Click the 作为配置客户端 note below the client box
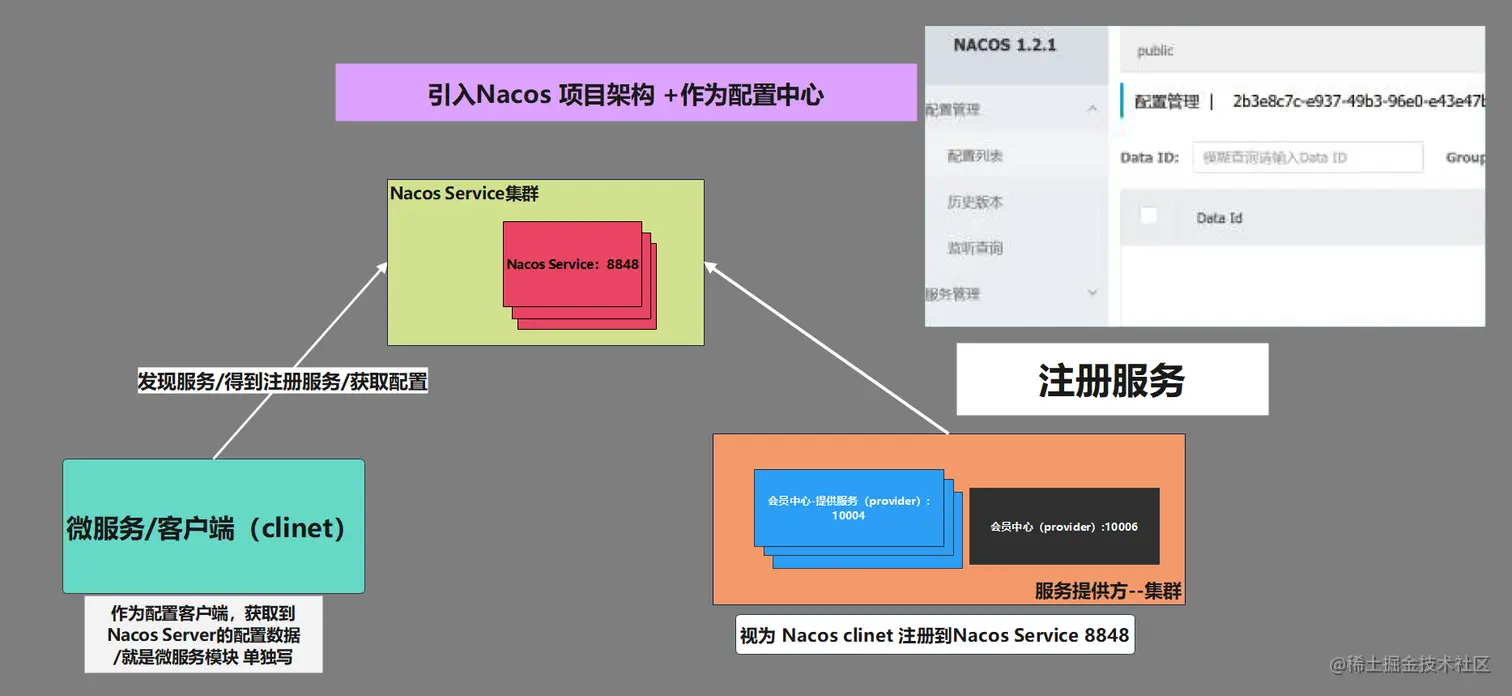1512x696 pixels. pos(204,634)
